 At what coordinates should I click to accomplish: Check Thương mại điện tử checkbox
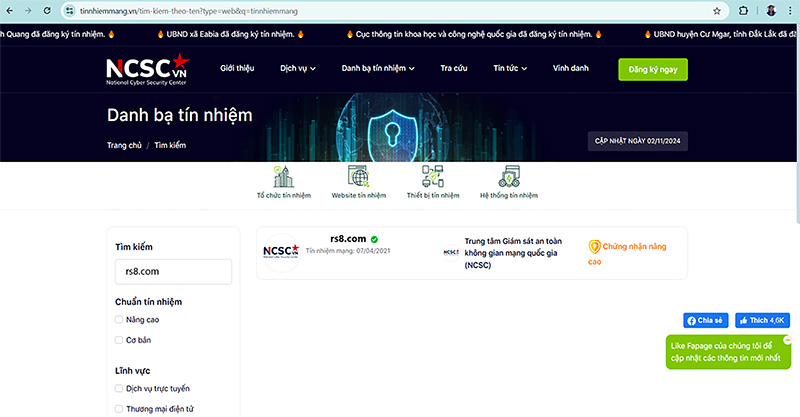click(119, 409)
